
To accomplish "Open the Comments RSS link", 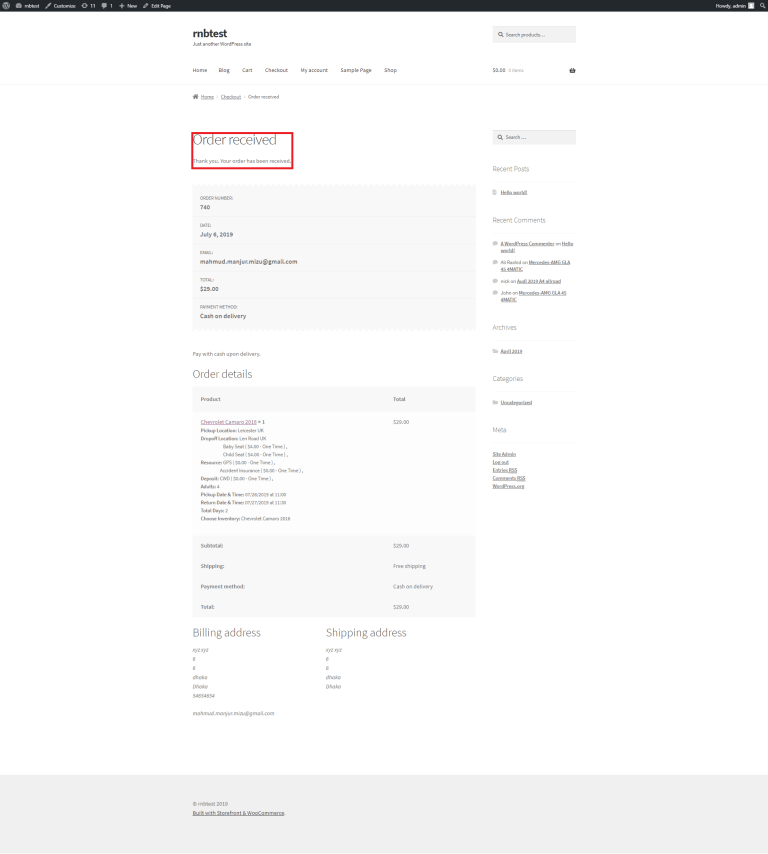I will coord(509,478).
